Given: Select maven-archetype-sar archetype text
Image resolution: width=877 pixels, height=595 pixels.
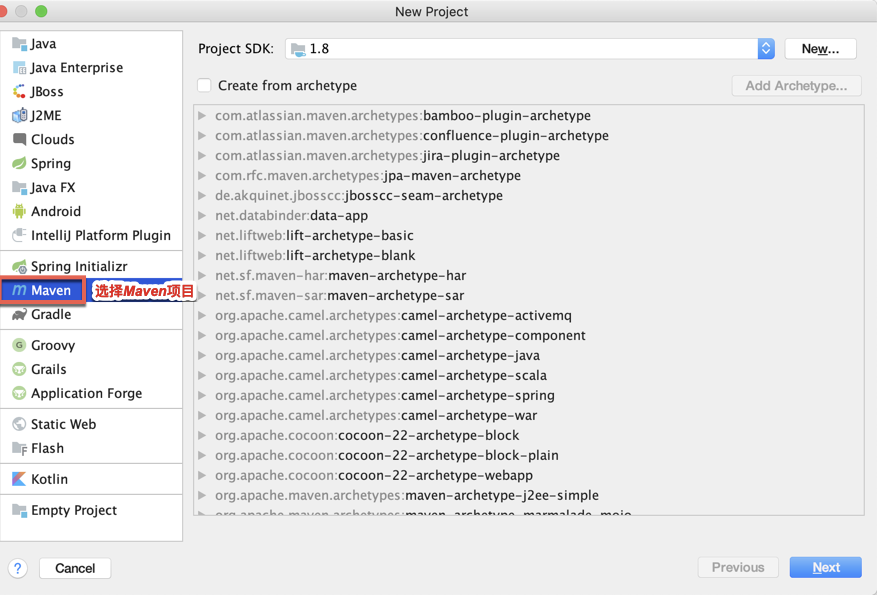Looking at the screenshot, I should pos(396,295).
